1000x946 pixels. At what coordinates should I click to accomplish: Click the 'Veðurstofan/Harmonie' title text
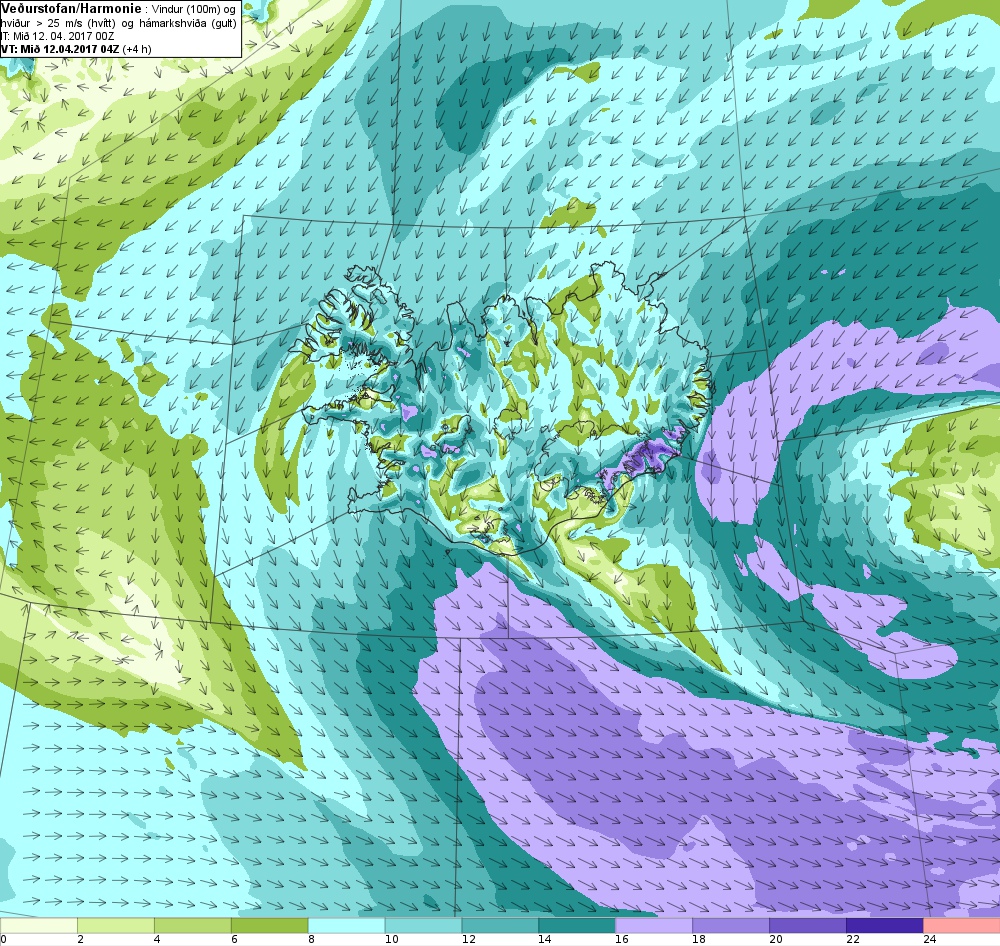71,9
